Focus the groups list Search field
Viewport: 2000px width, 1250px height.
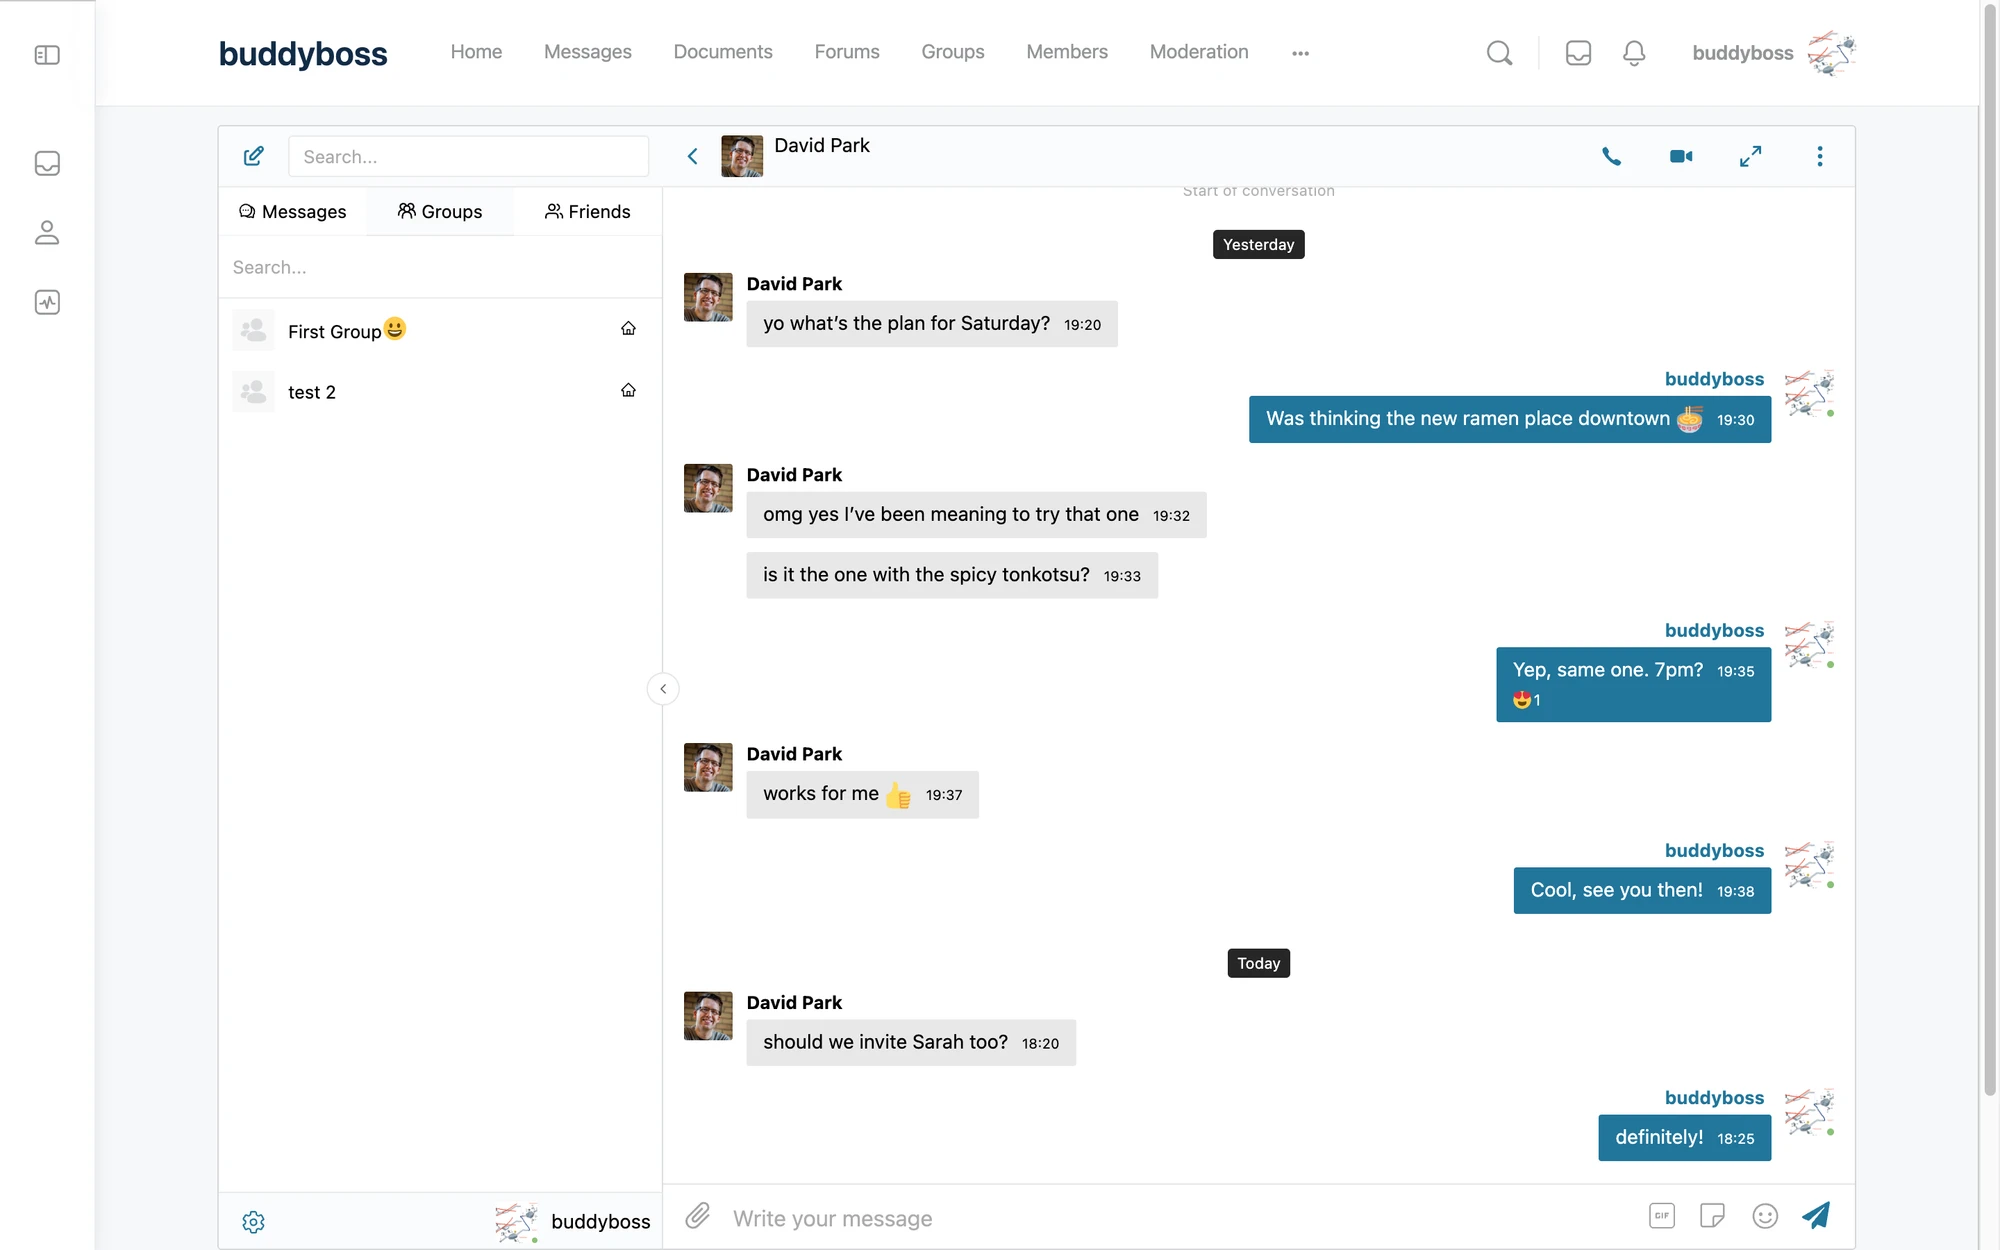coord(440,268)
